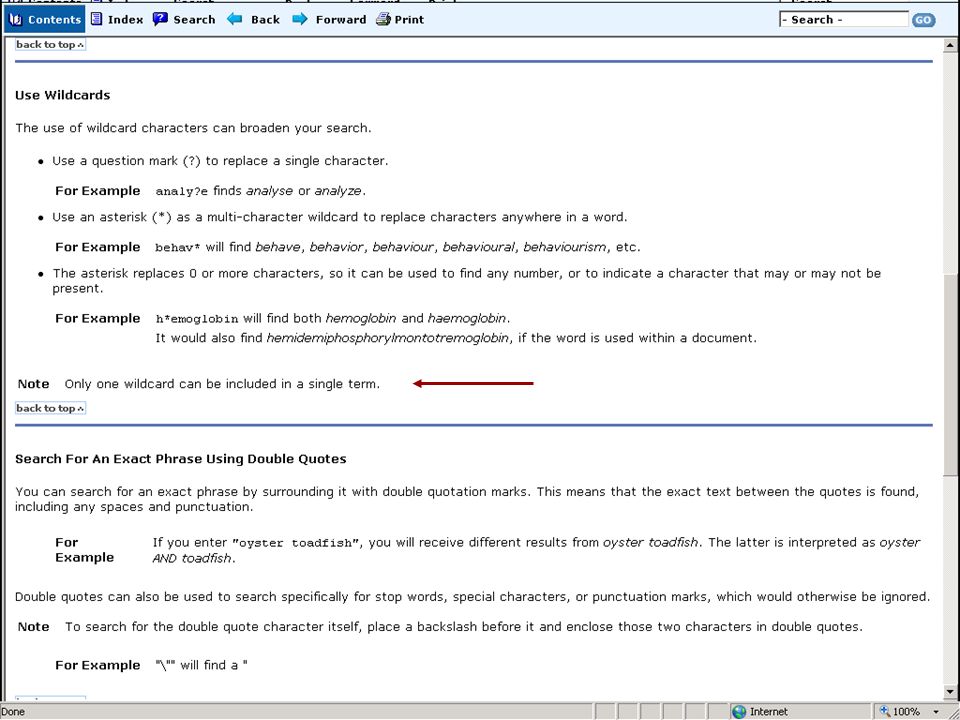
Task: Click the zoom magnifier icon in status bar
Action: click(x=884, y=711)
